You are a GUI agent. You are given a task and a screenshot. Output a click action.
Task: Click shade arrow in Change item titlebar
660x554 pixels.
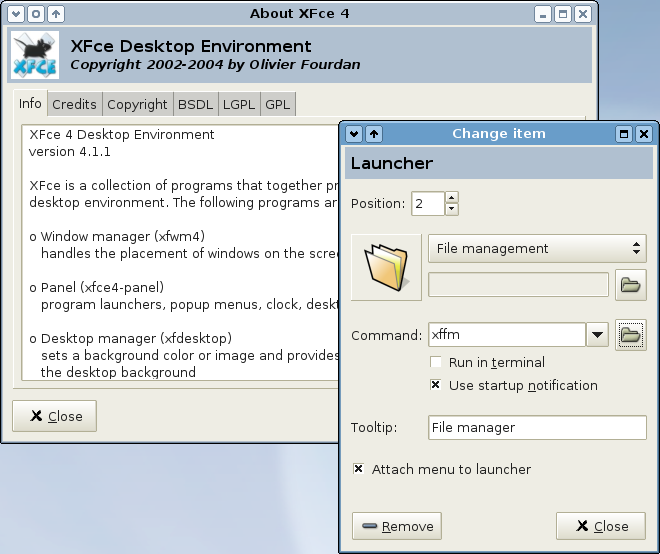click(373, 133)
